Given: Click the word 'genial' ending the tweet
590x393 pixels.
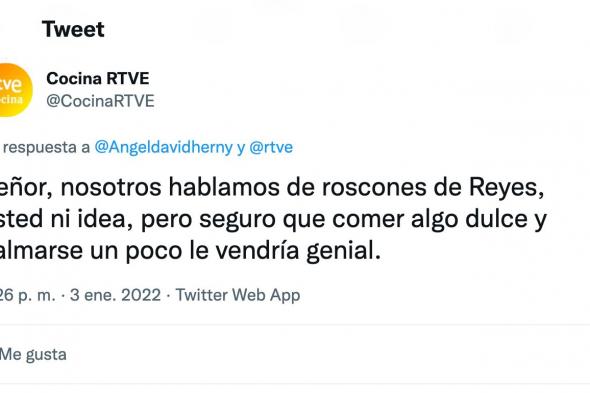Looking at the screenshot, I should [340, 251].
